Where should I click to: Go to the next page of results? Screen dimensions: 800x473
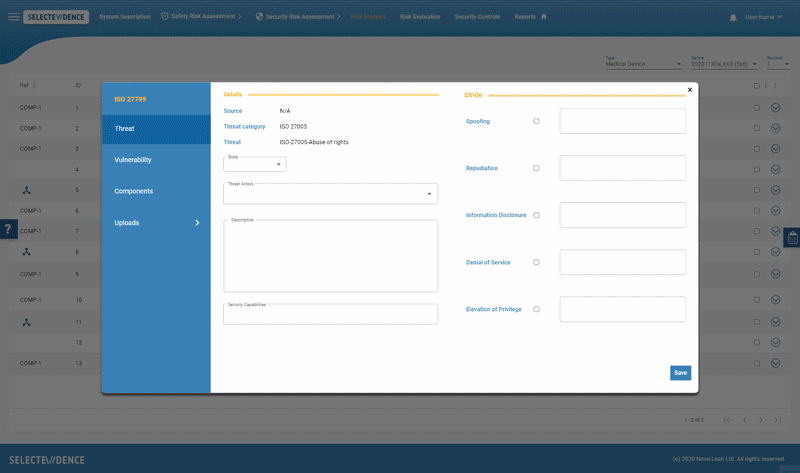click(x=761, y=420)
